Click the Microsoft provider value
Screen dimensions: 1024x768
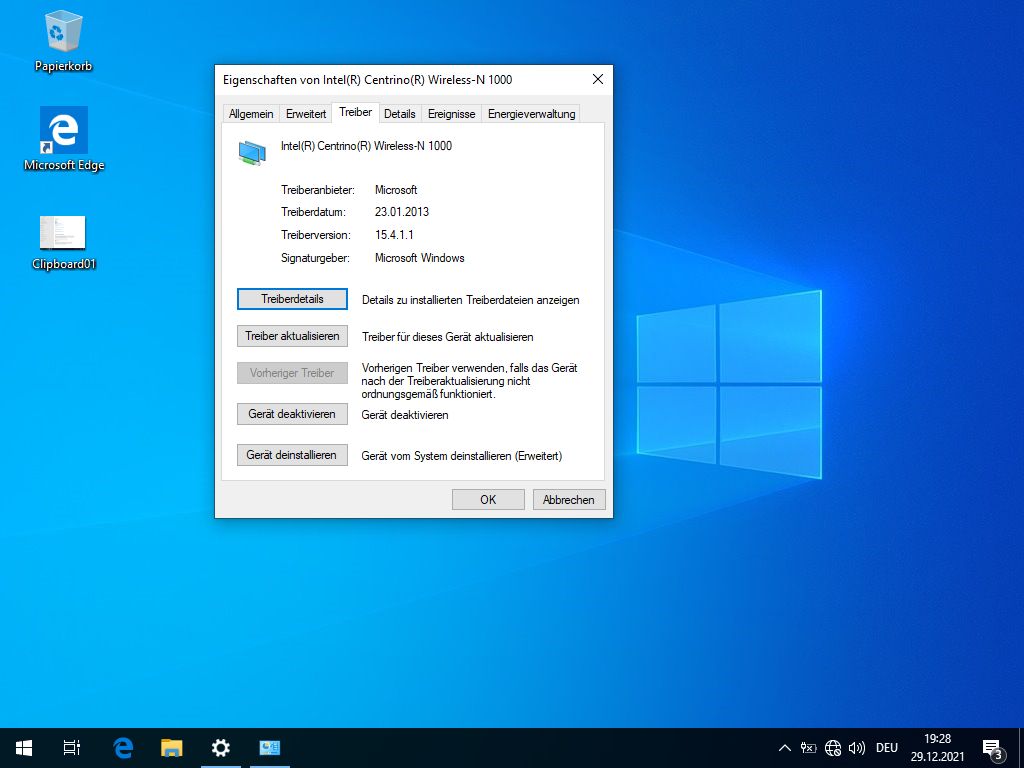pyautogui.click(x=396, y=190)
